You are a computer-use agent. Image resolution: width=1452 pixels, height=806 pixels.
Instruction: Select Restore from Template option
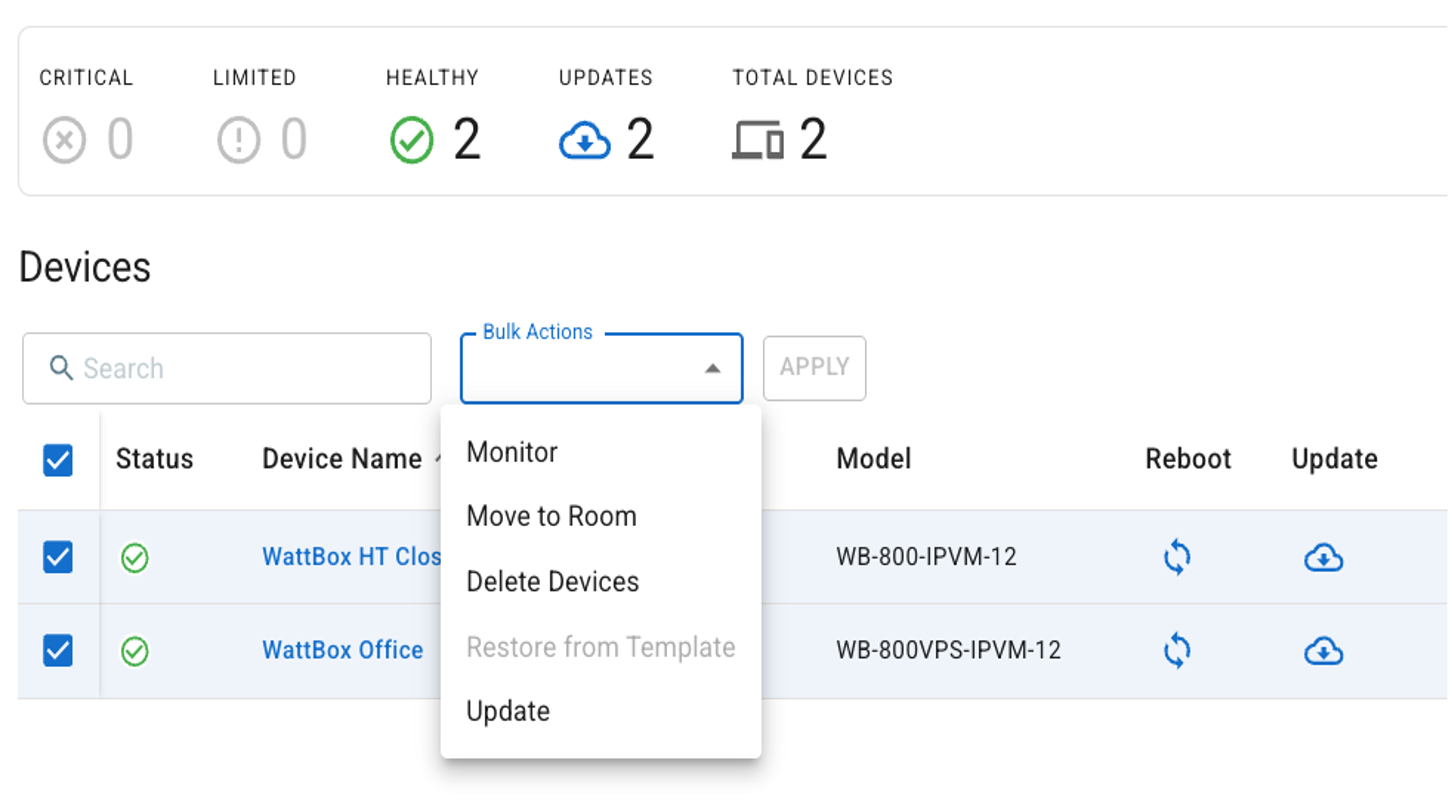[x=601, y=647]
